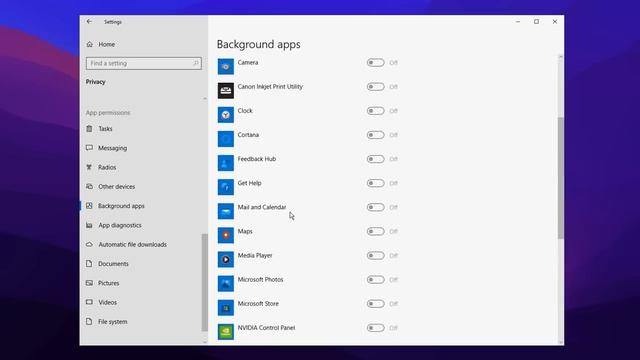
Task: Click the Microsoft Store app name
Action: tap(258, 304)
